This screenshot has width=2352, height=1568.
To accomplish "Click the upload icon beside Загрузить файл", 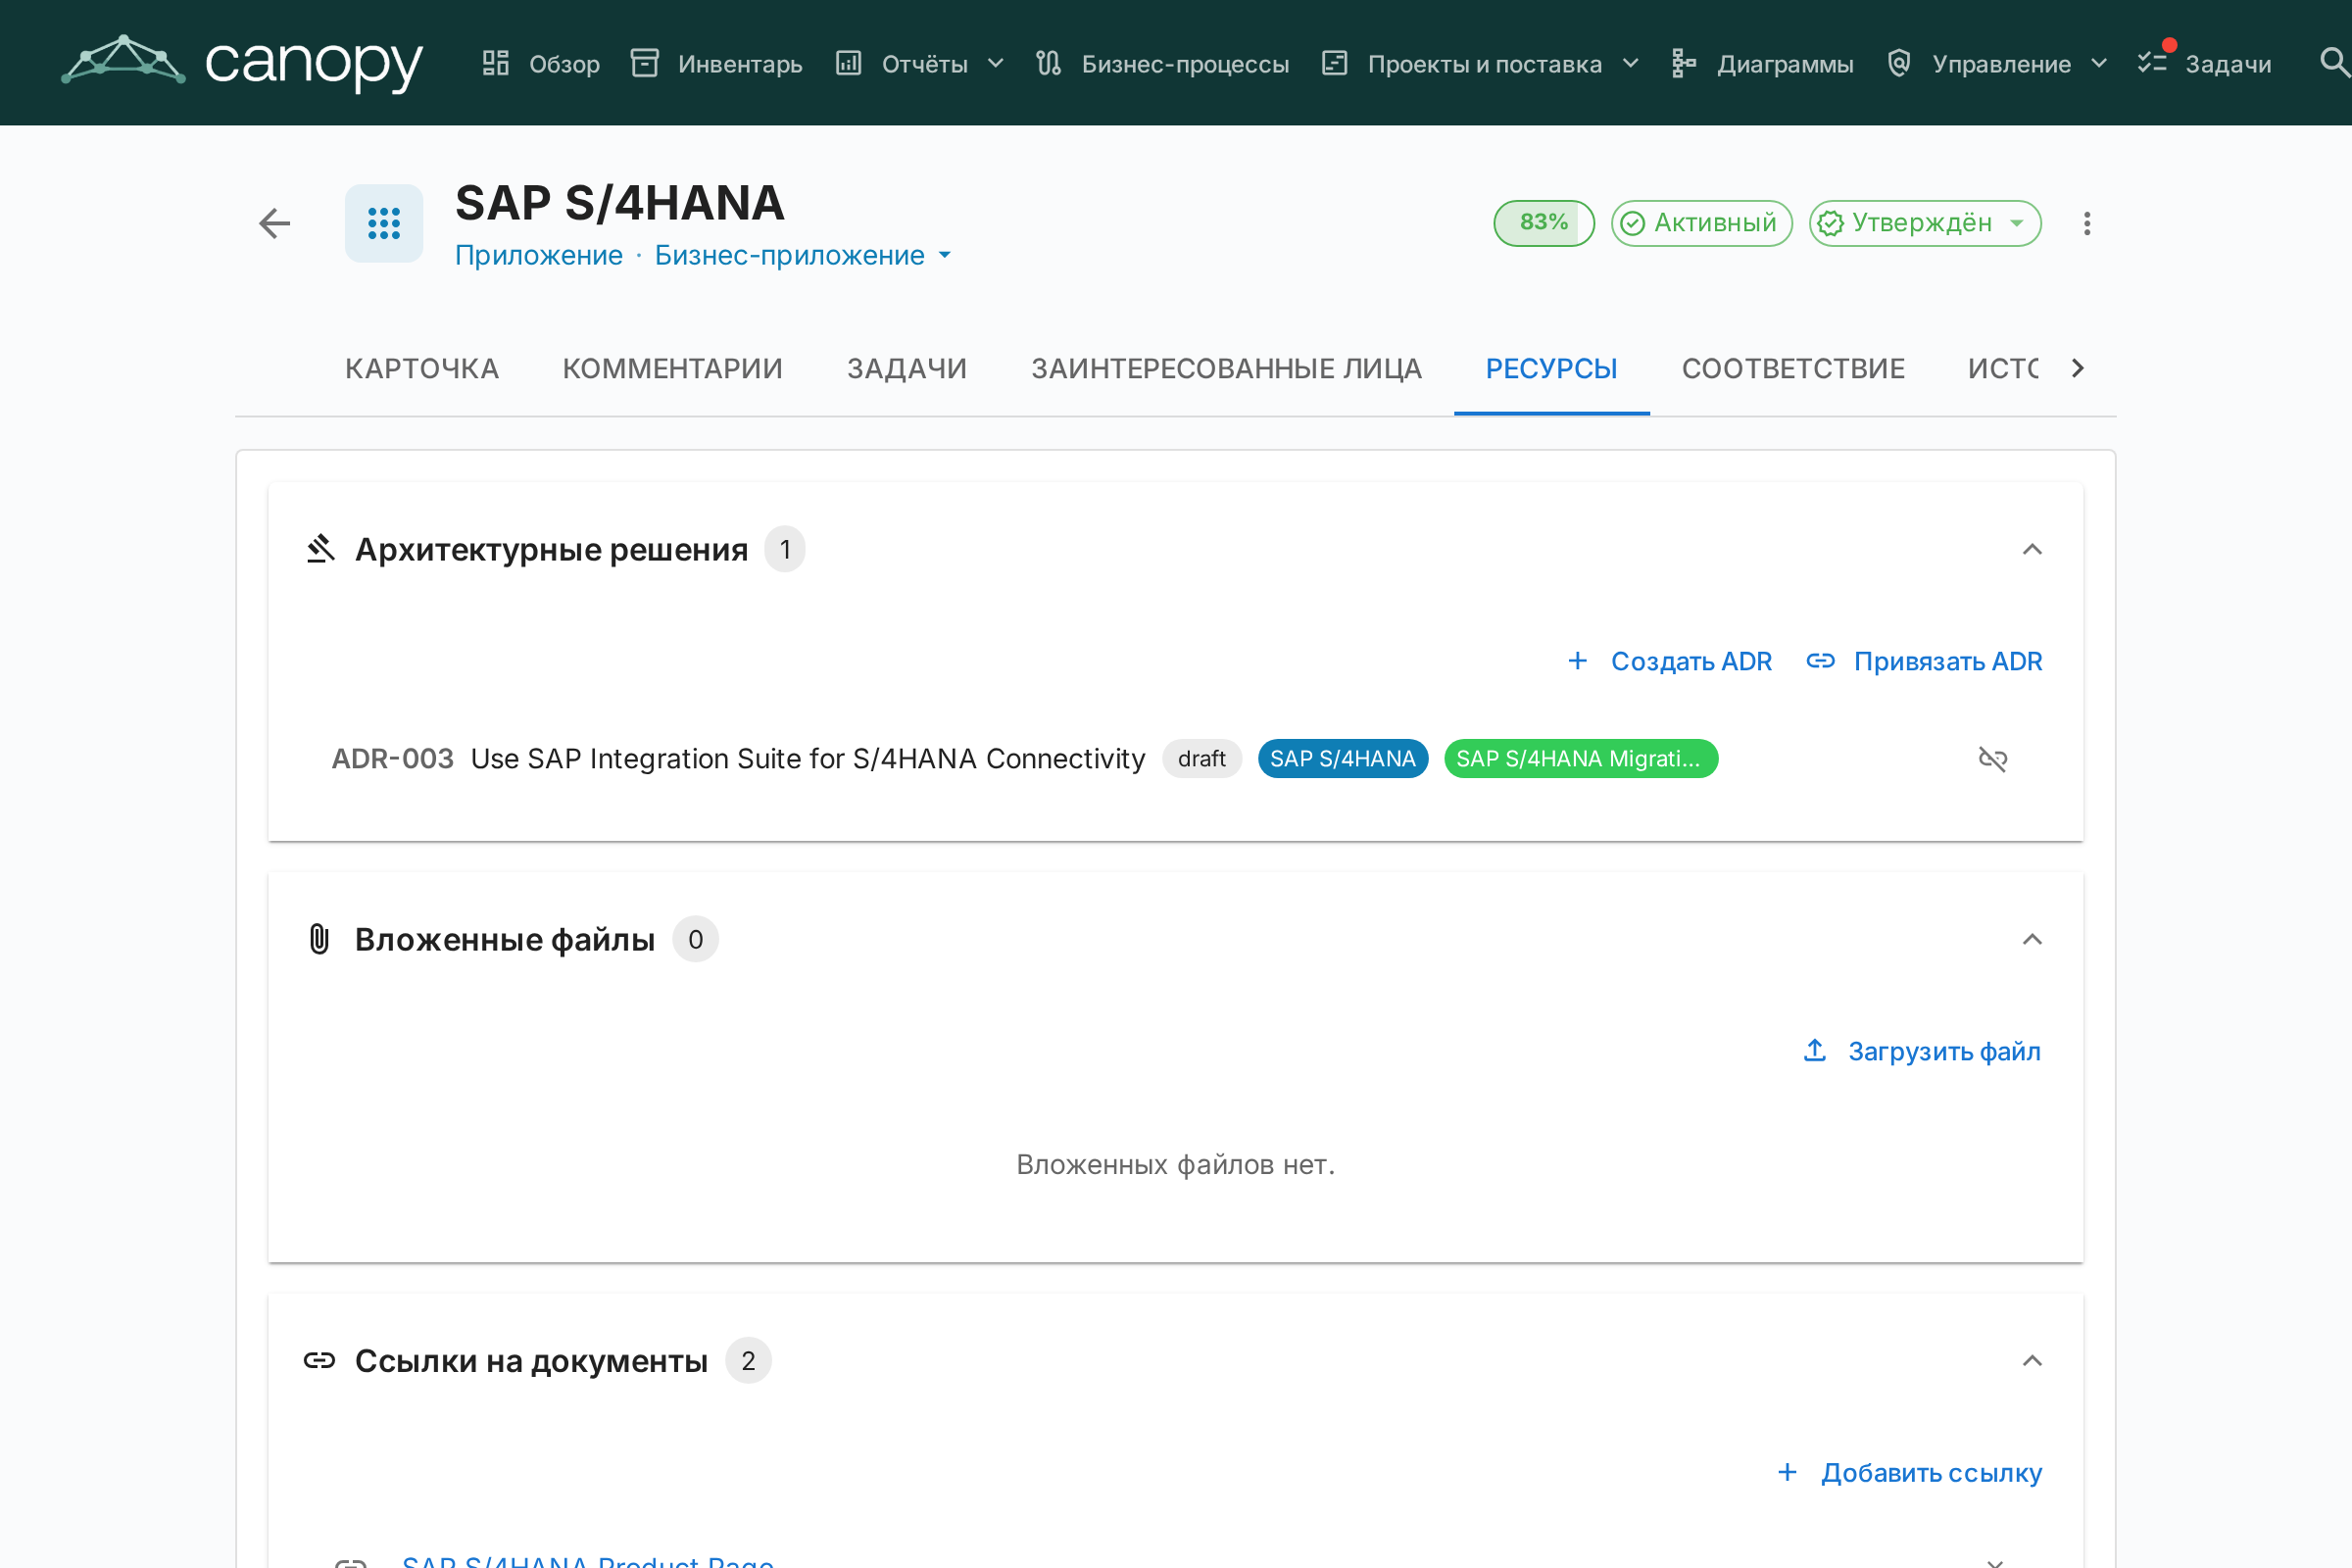I will [x=1815, y=1050].
